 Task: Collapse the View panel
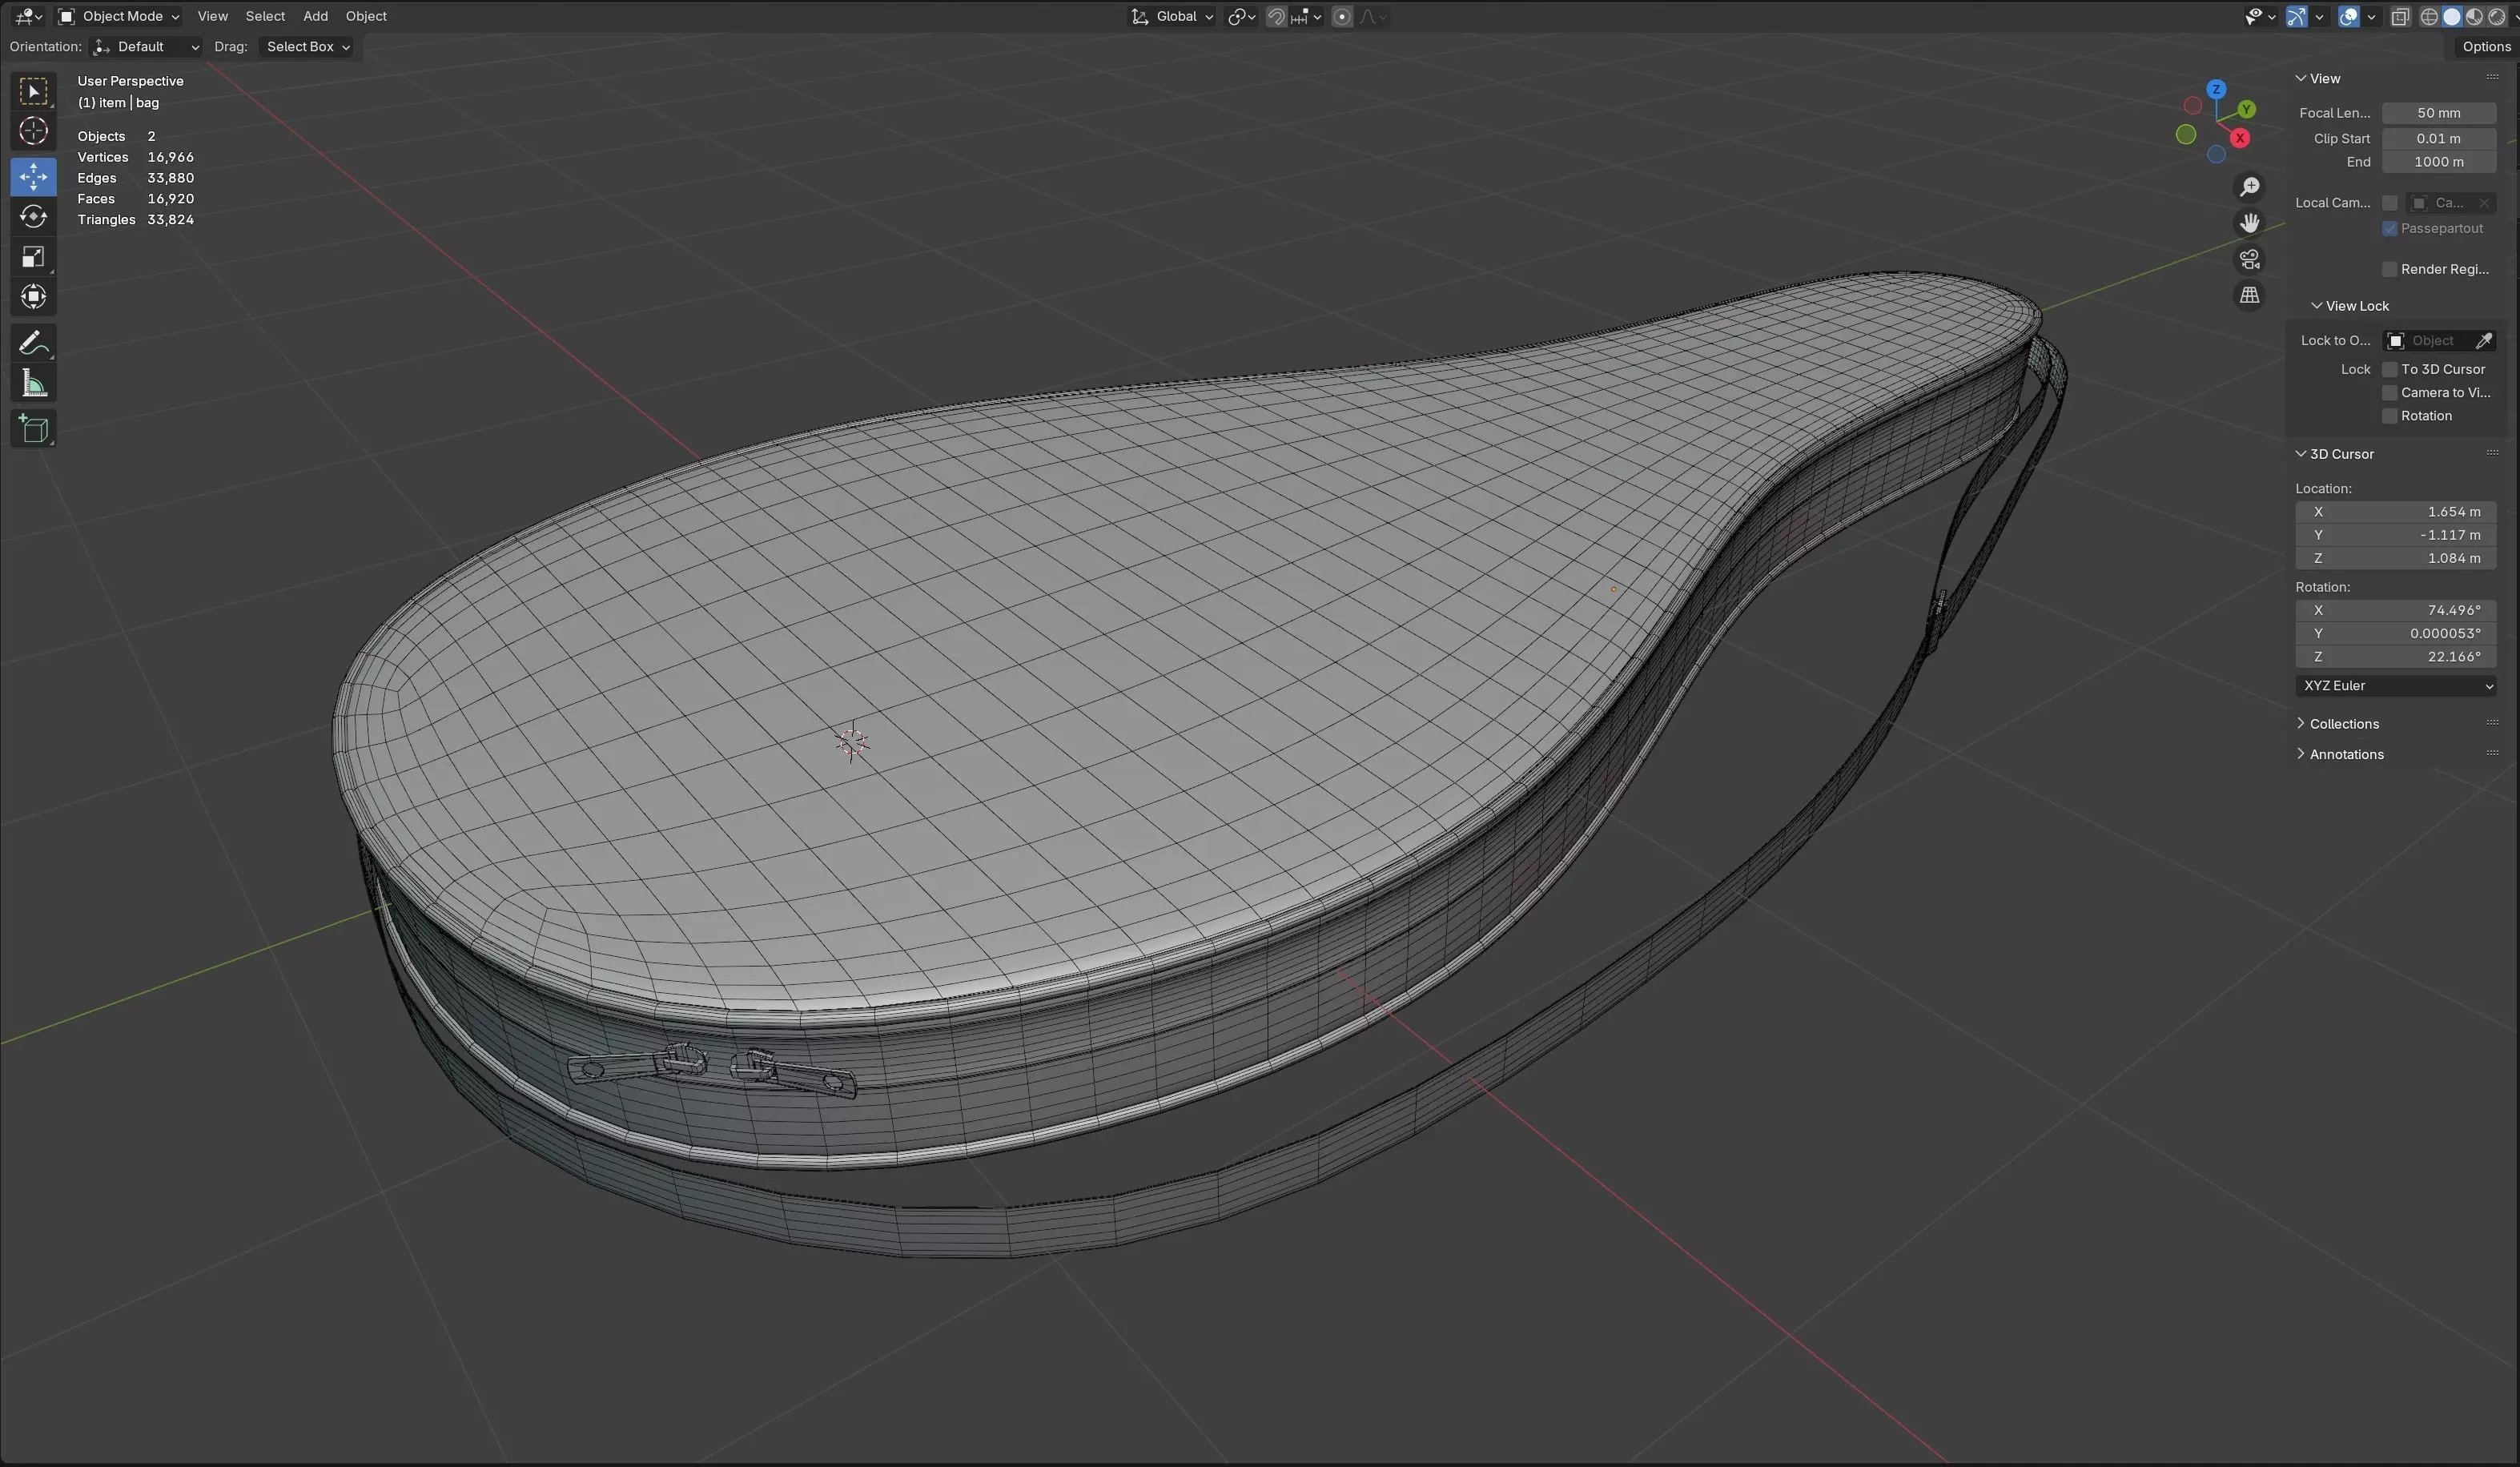[2318, 79]
